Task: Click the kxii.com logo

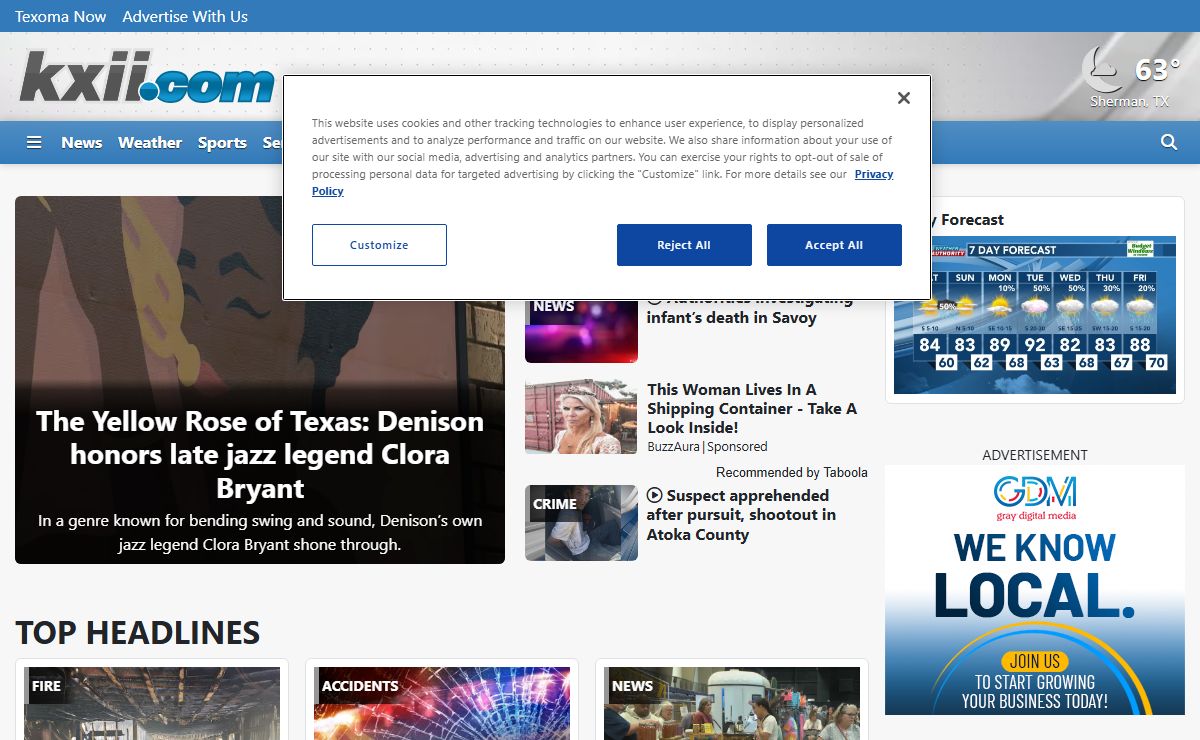Action: (146, 77)
